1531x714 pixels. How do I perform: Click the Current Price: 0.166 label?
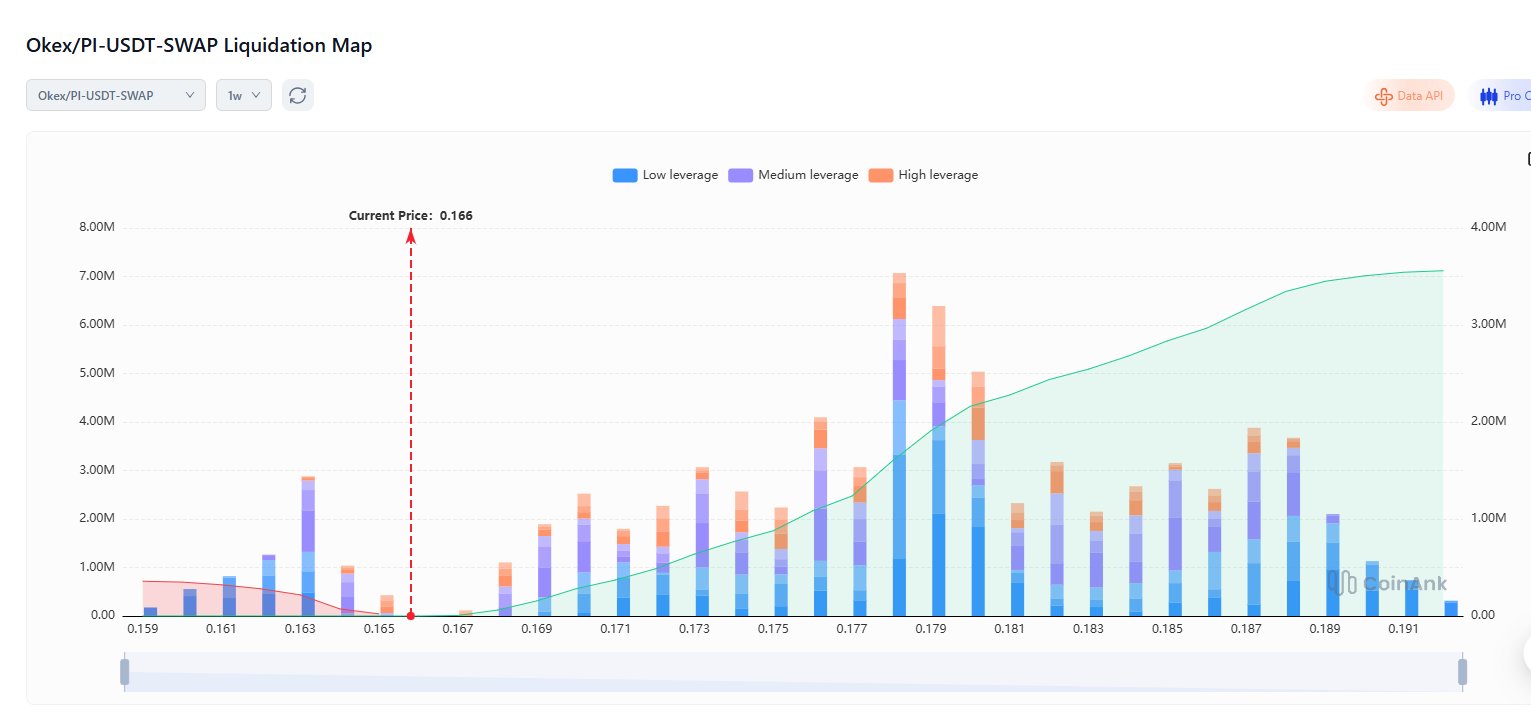[410, 215]
